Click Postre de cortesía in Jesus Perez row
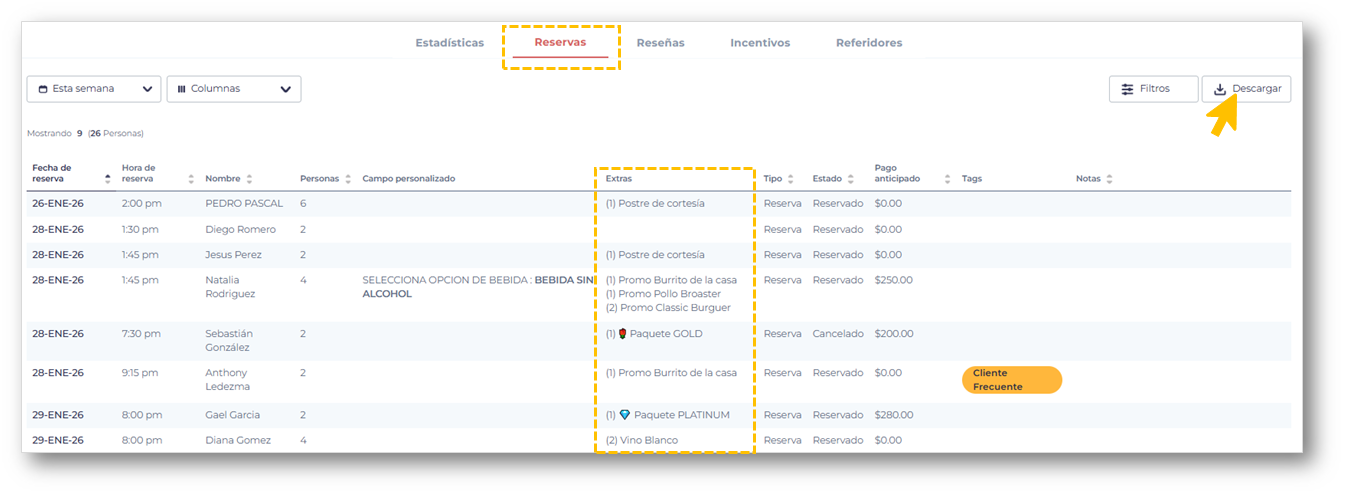The height and width of the screenshot is (495, 1345). click(655, 254)
